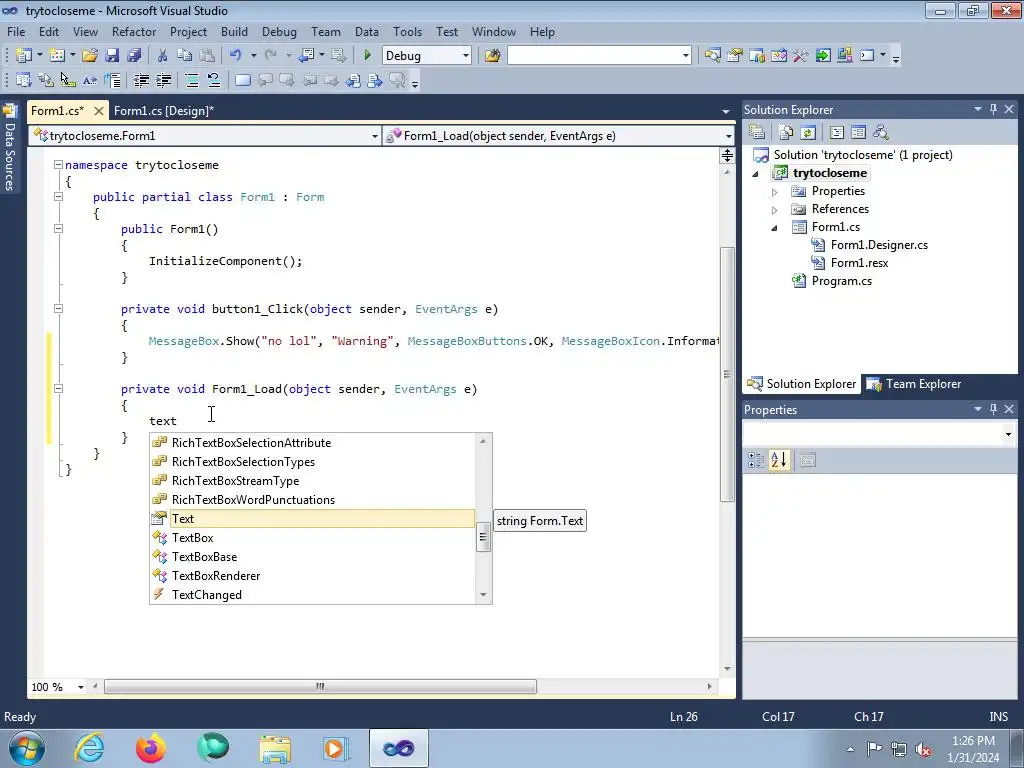1024x768 pixels.
Task: Open Internet Explorer from the taskbar
Action: 89,748
